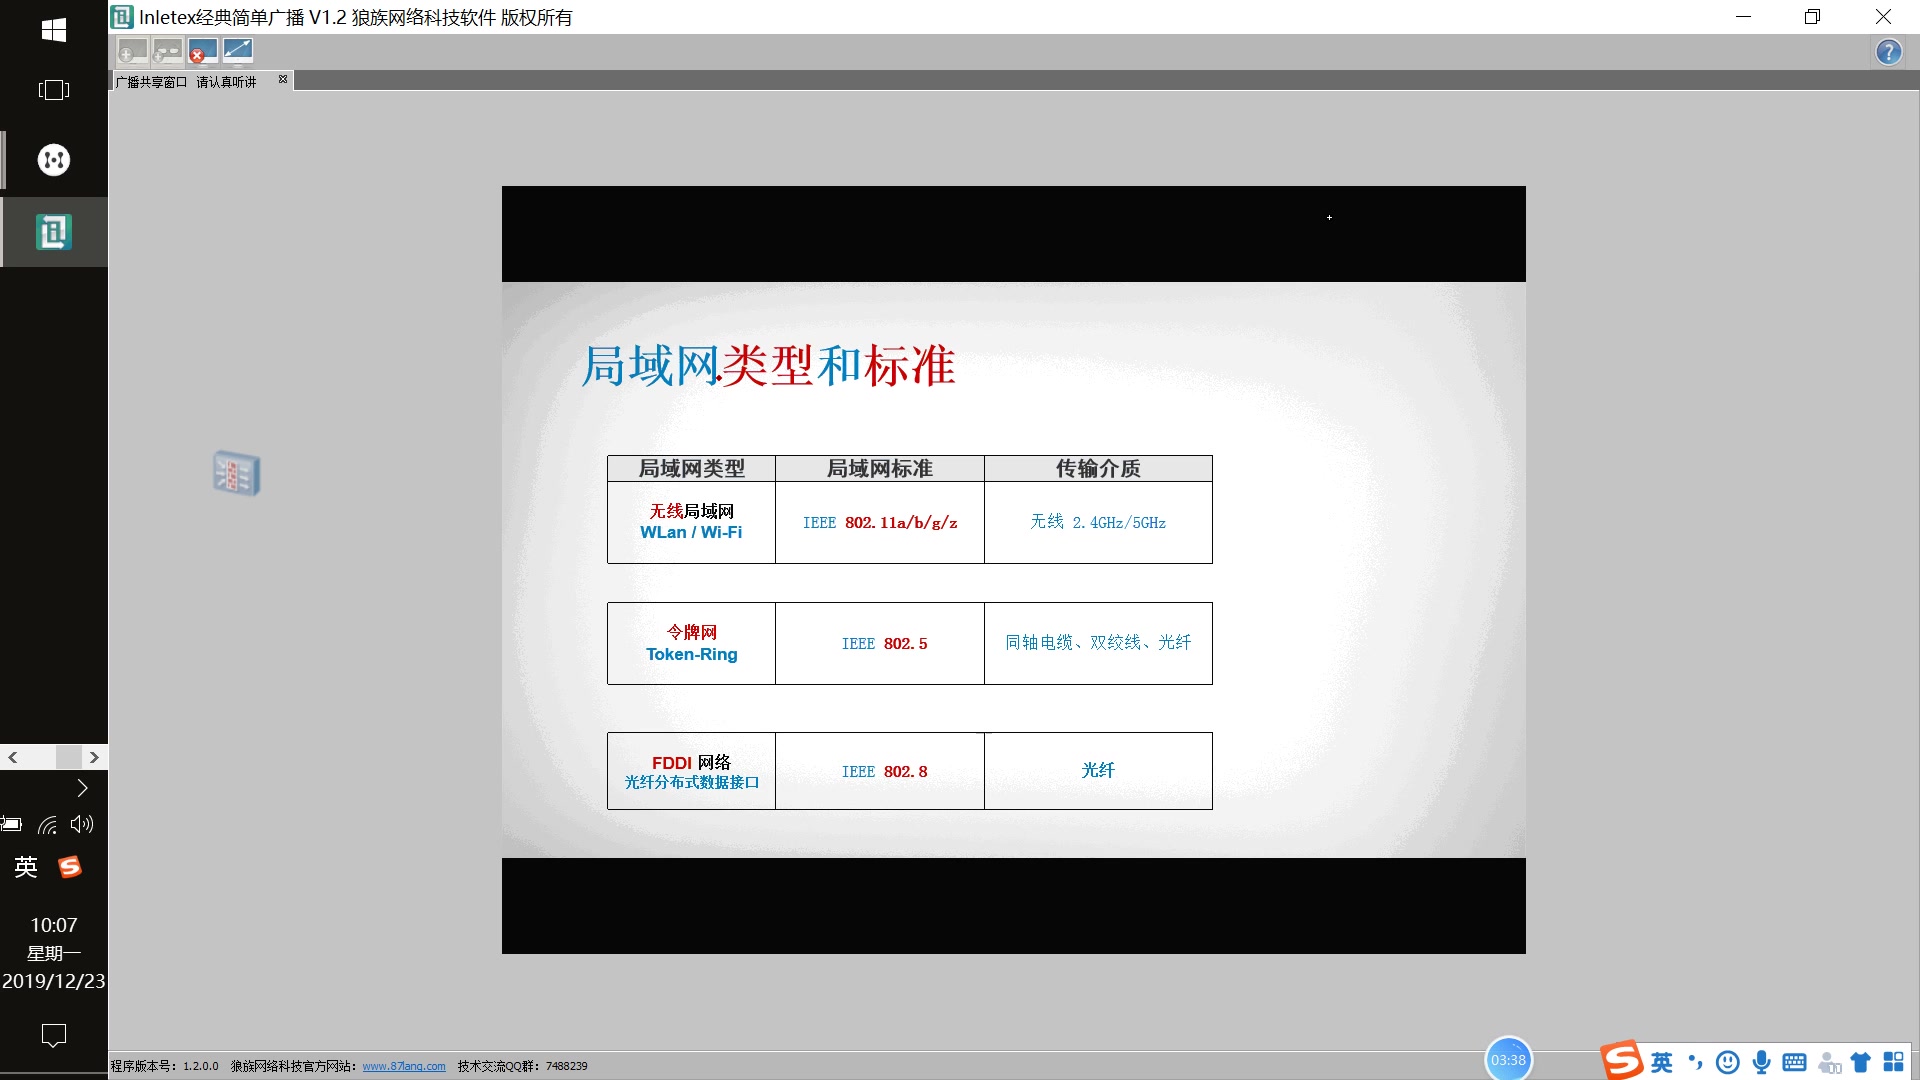The height and width of the screenshot is (1080, 1920).
Task: Open the www.87lang.com website link
Action: pyautogui.click(x=404, y=1066)
